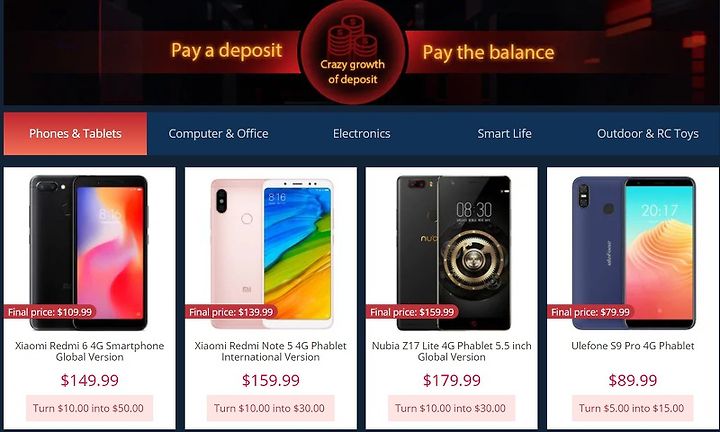Click the Final price: $109.99 badge
This screenshot has width=720, height=432.
pos(50,312)
